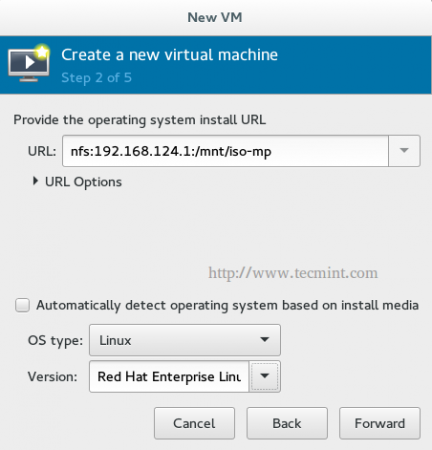432x450 pixels.
Task: Click the "Create a new virtual machine" heading
Action: 169,55
